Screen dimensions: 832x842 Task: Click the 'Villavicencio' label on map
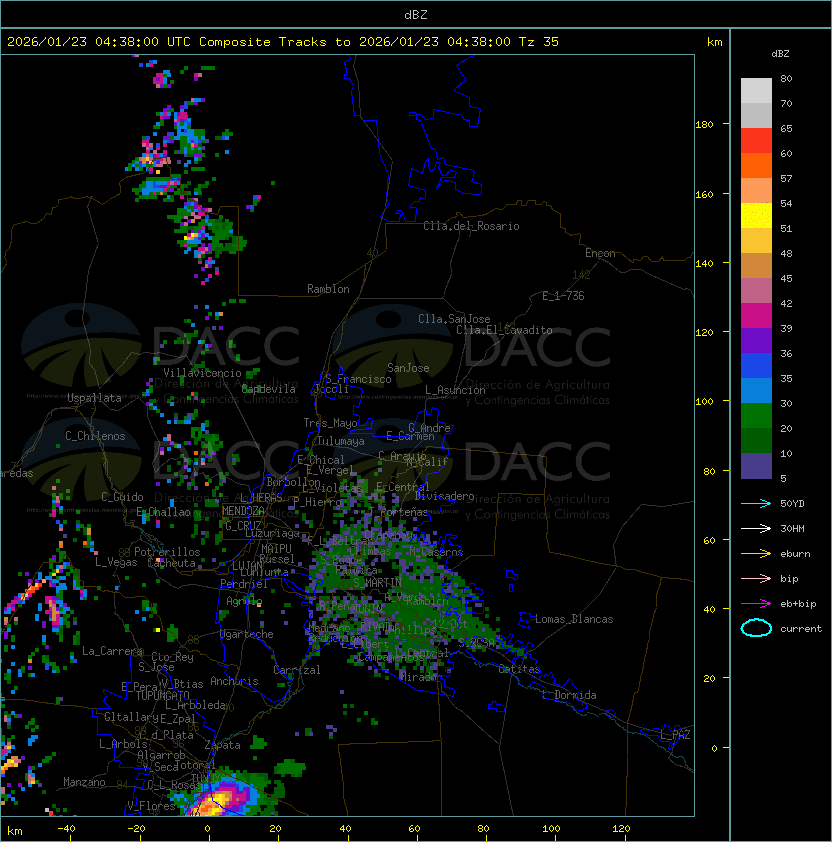pyautogui.click(x=202, y=373)
